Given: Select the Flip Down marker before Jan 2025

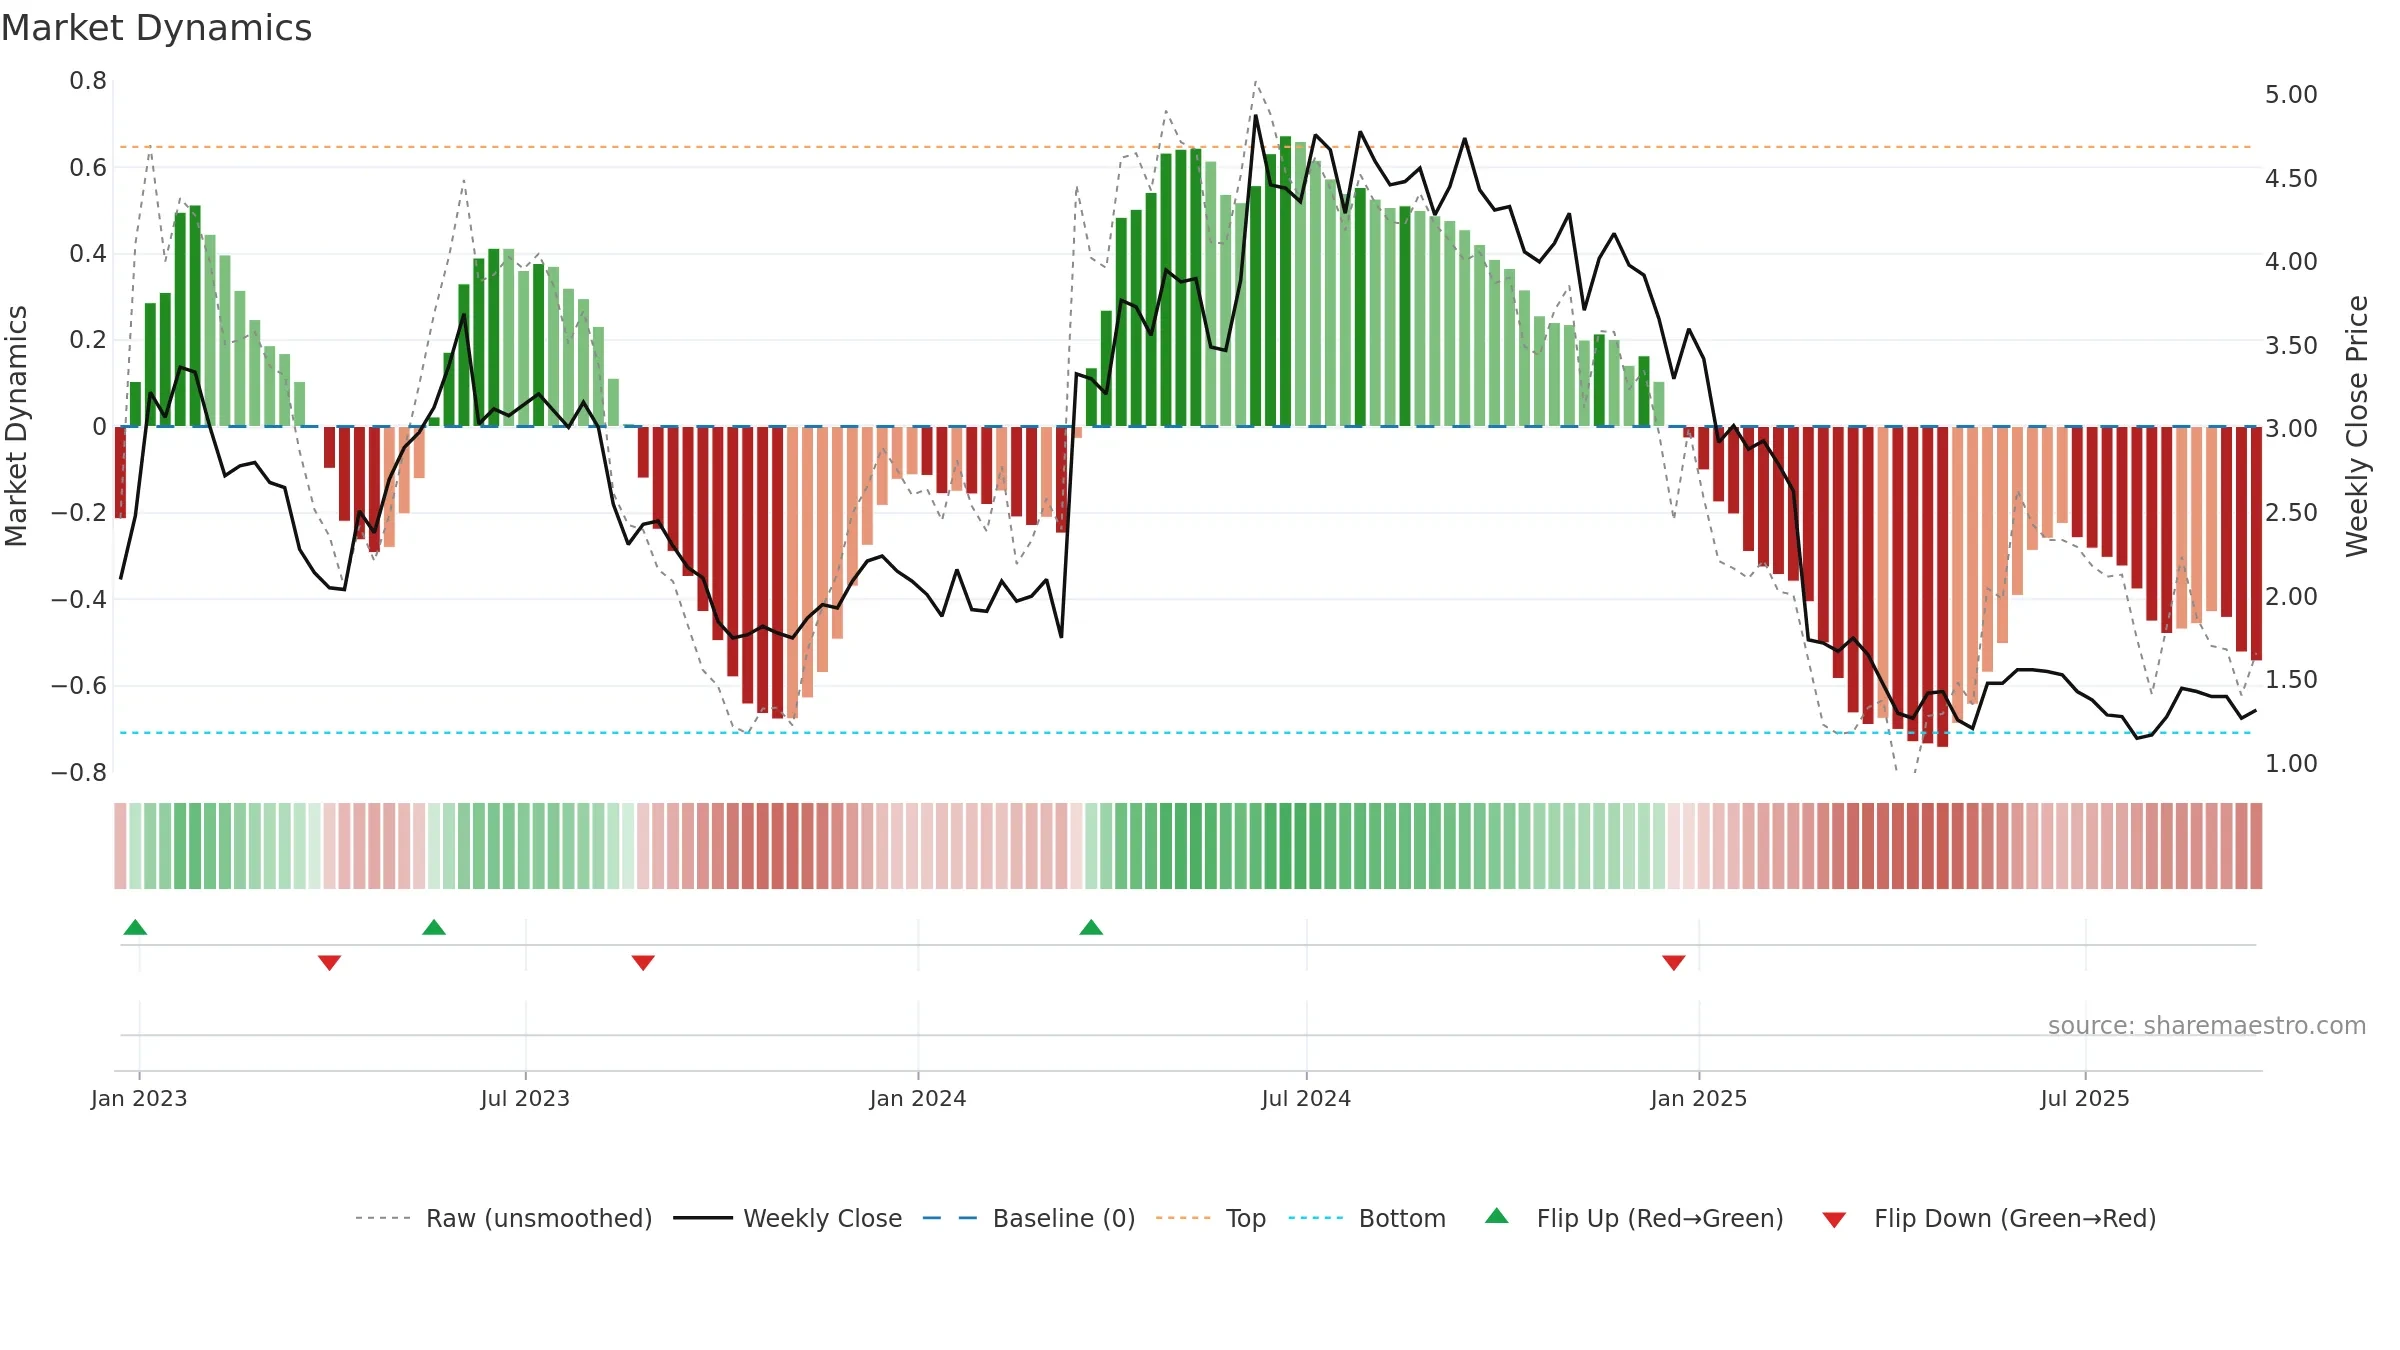Looking at the screenshot, I should point(1674,963).
